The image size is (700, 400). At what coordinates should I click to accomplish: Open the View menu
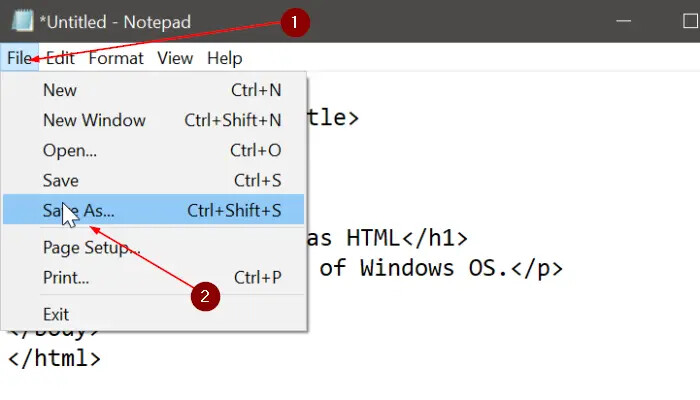point(175,58)
